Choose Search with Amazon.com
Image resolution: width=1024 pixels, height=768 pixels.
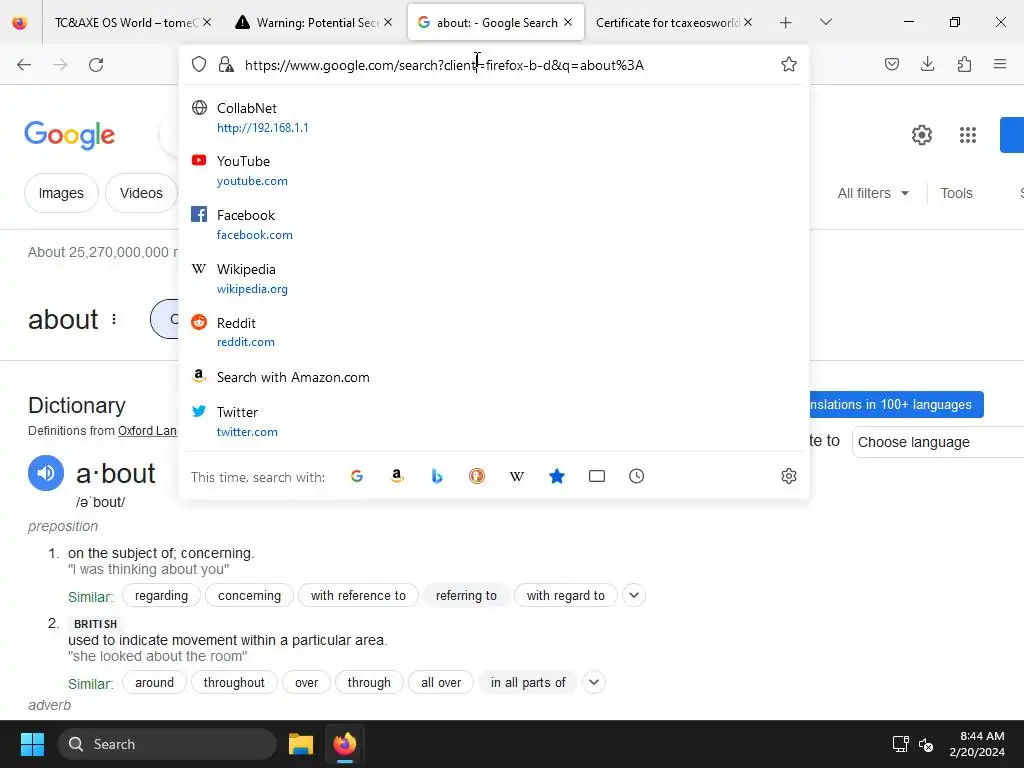click(x=494, y=377)
